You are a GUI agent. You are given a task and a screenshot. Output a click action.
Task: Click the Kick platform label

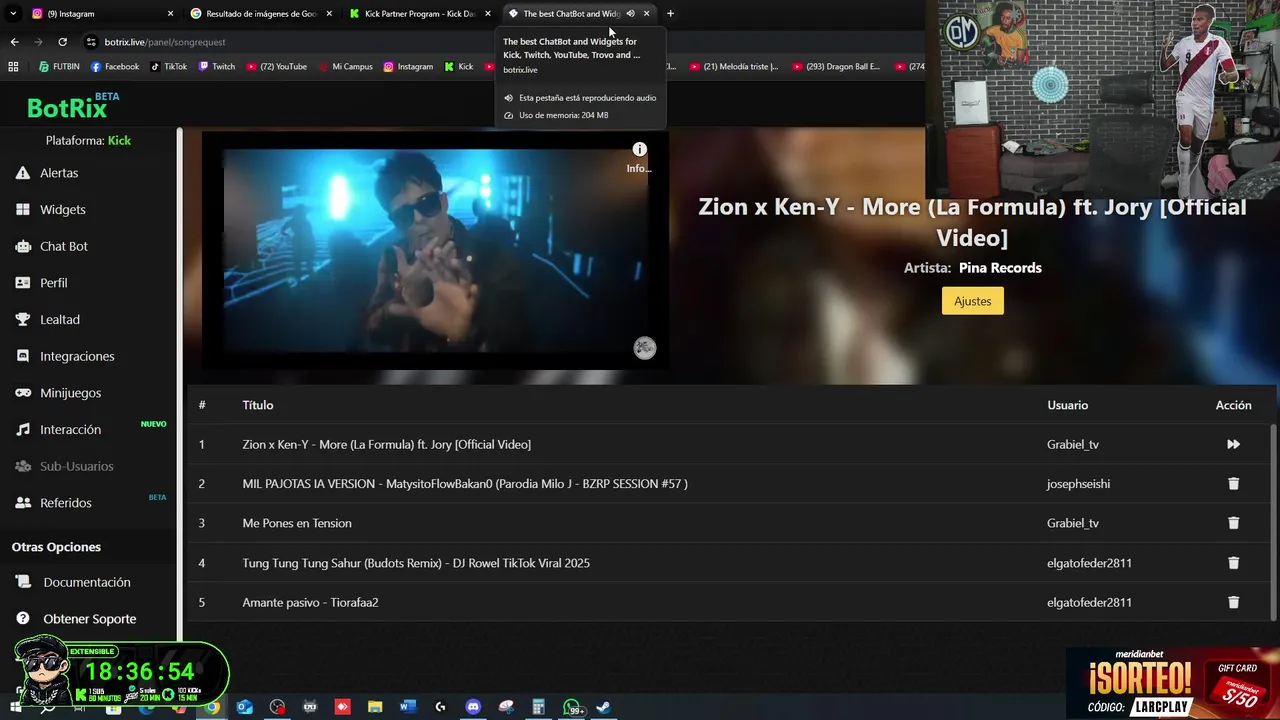click(x=119, y=141)
